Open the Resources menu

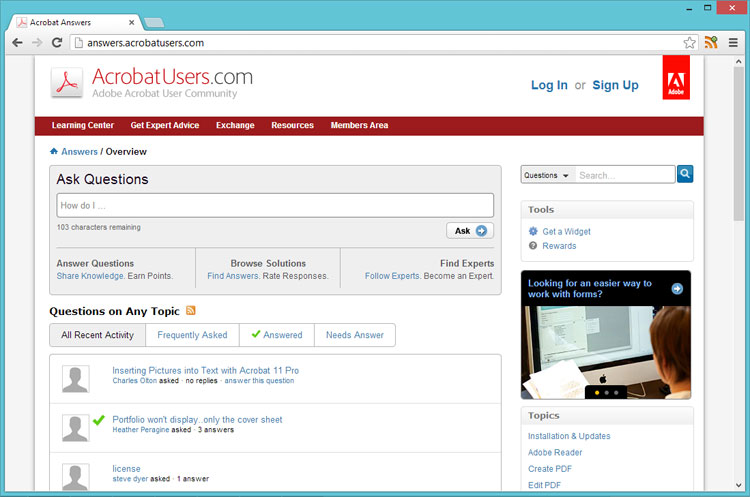pos(292,125)
